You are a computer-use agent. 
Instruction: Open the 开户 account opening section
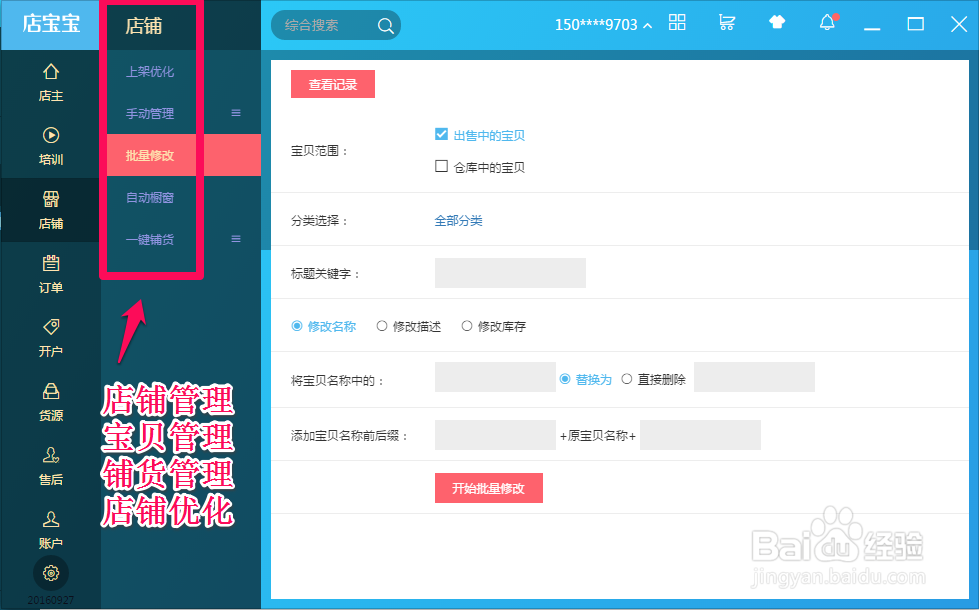(51, 338)
